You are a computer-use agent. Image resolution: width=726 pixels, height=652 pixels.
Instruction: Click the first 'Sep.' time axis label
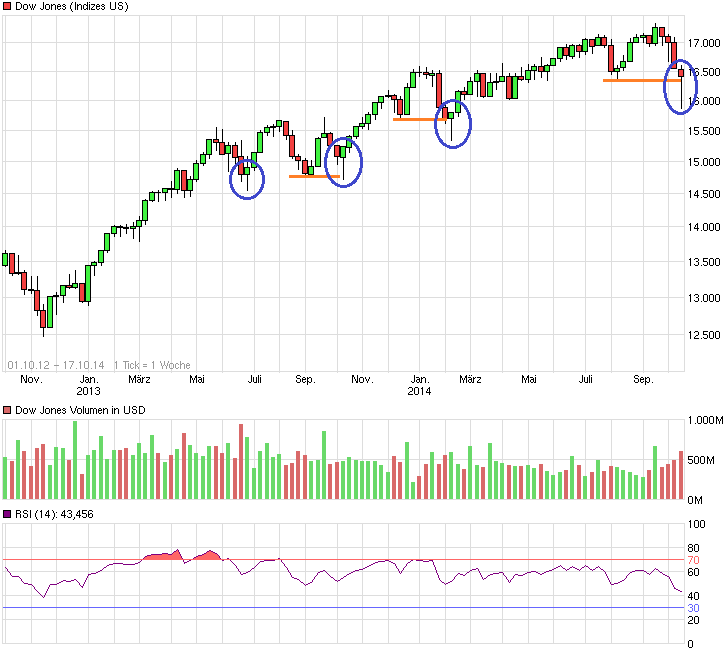click(305, 379)
